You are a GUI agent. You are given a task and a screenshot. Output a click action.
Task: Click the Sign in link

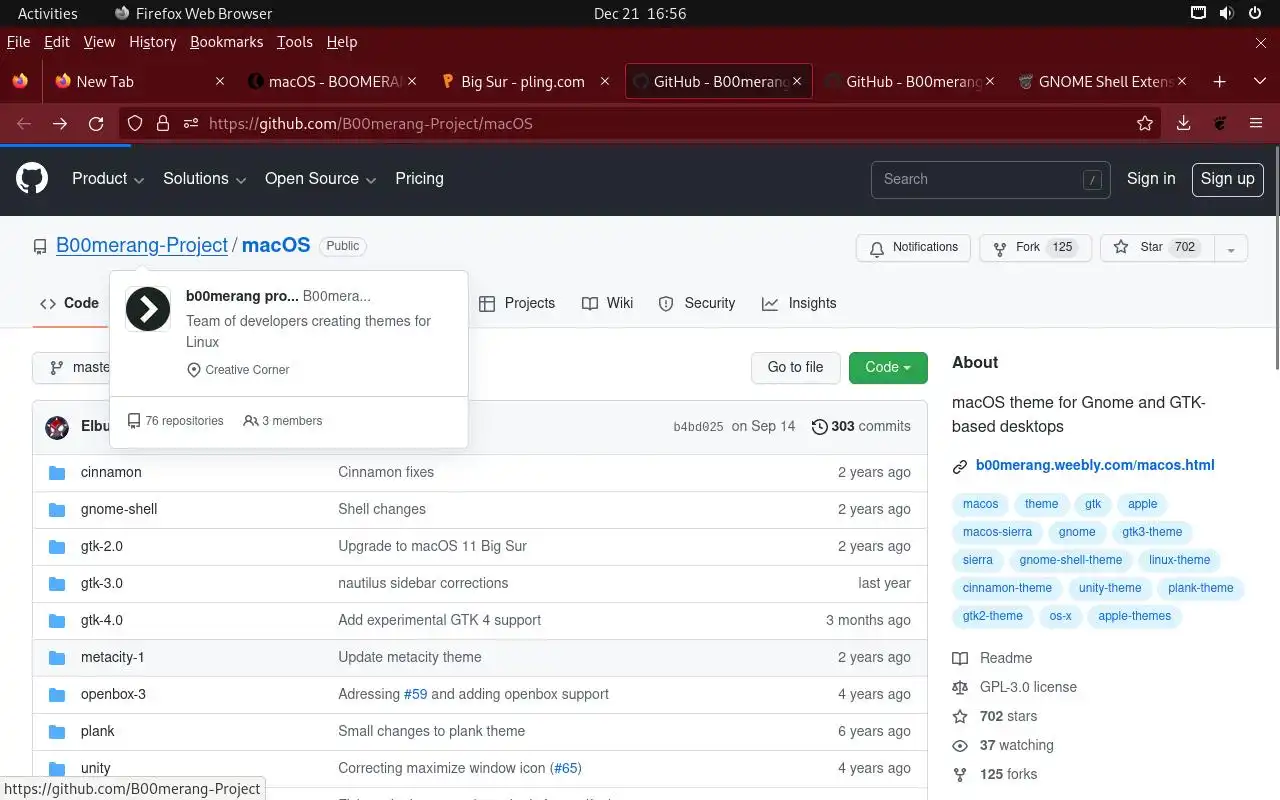(x=1151, y=179)
